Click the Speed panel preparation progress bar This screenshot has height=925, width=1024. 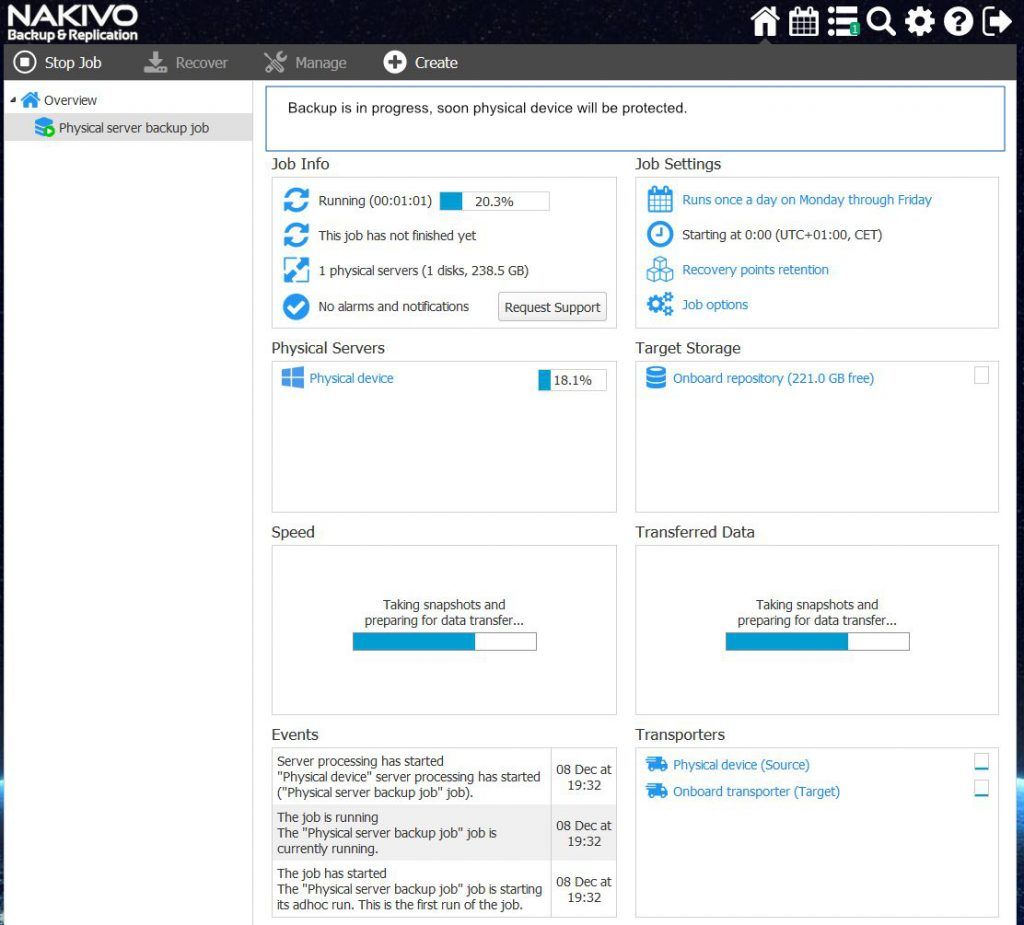coord(445,641)
